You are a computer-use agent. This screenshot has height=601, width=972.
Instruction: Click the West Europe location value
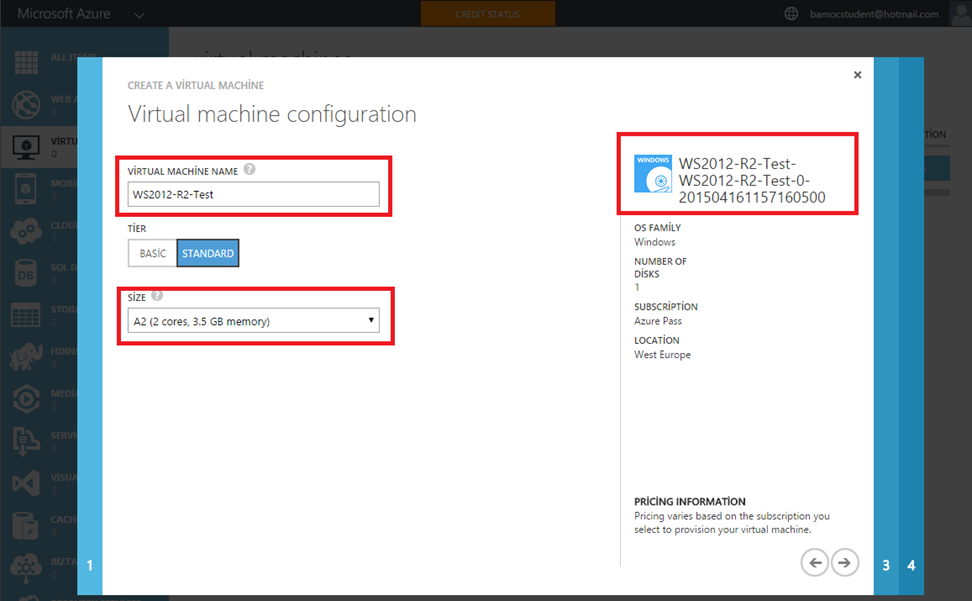(662, 354)
